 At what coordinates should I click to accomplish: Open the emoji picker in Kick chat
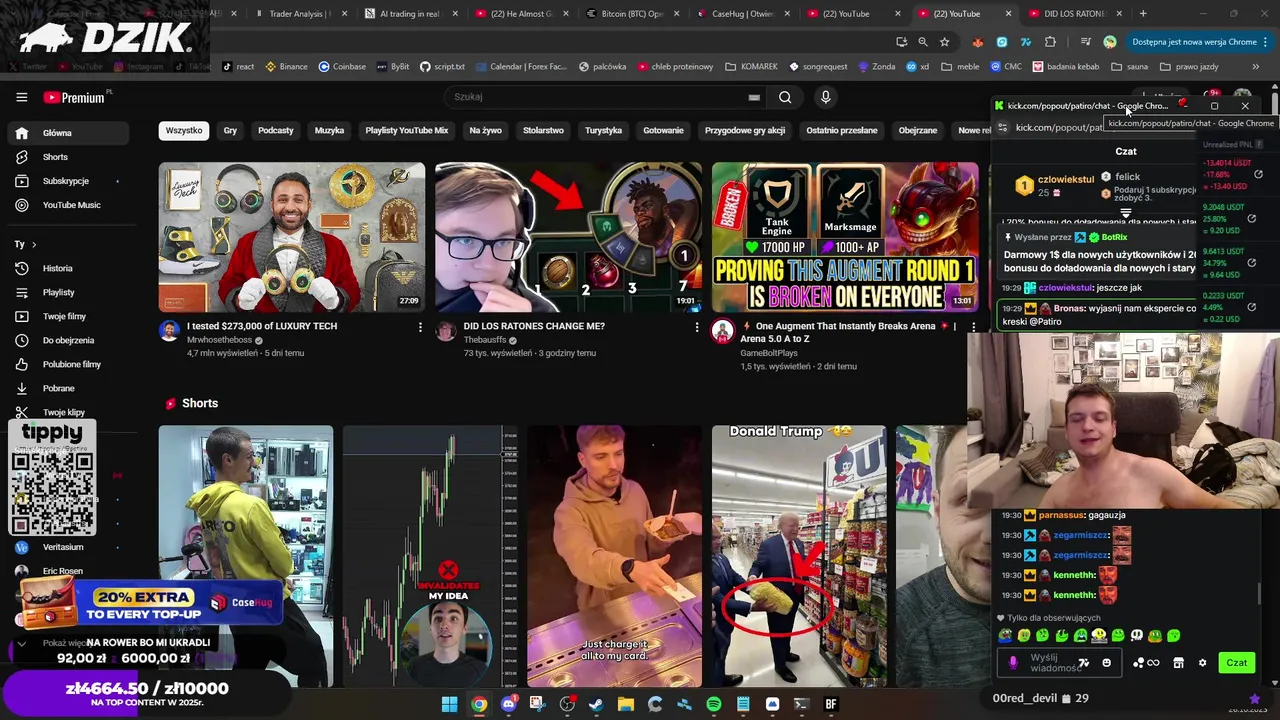(1106, 662)
